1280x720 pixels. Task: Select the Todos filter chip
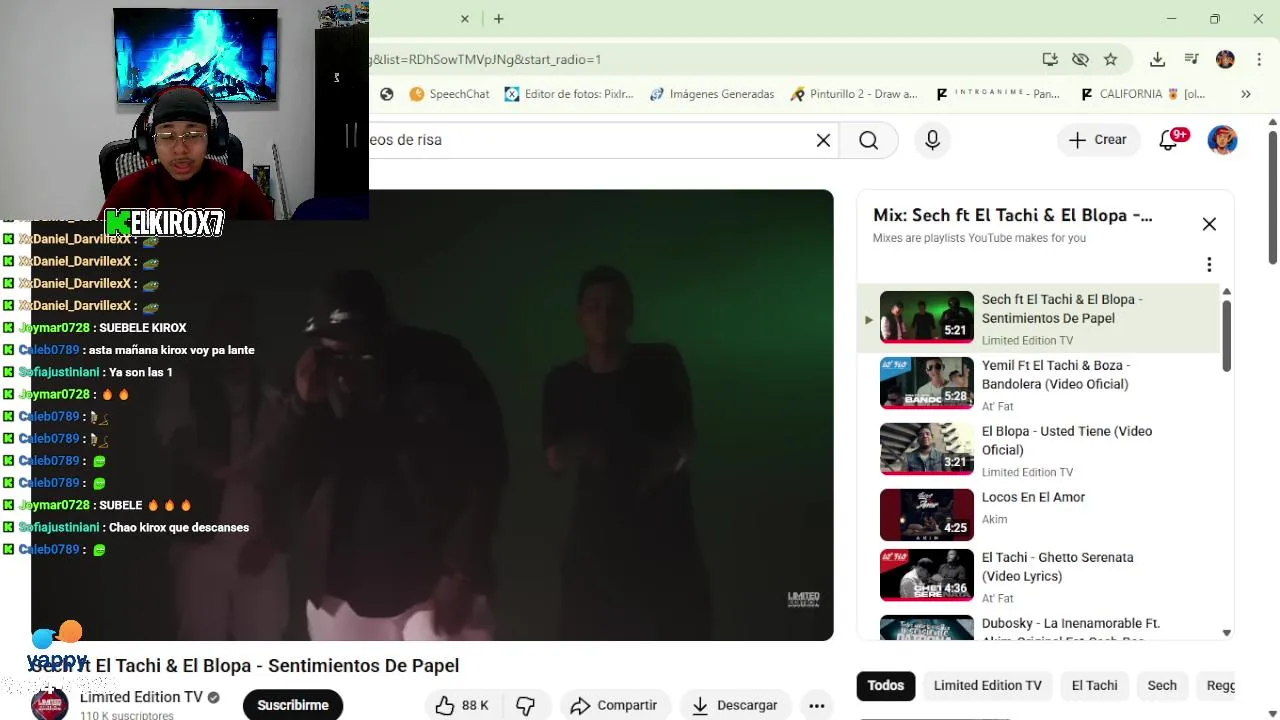885,685
